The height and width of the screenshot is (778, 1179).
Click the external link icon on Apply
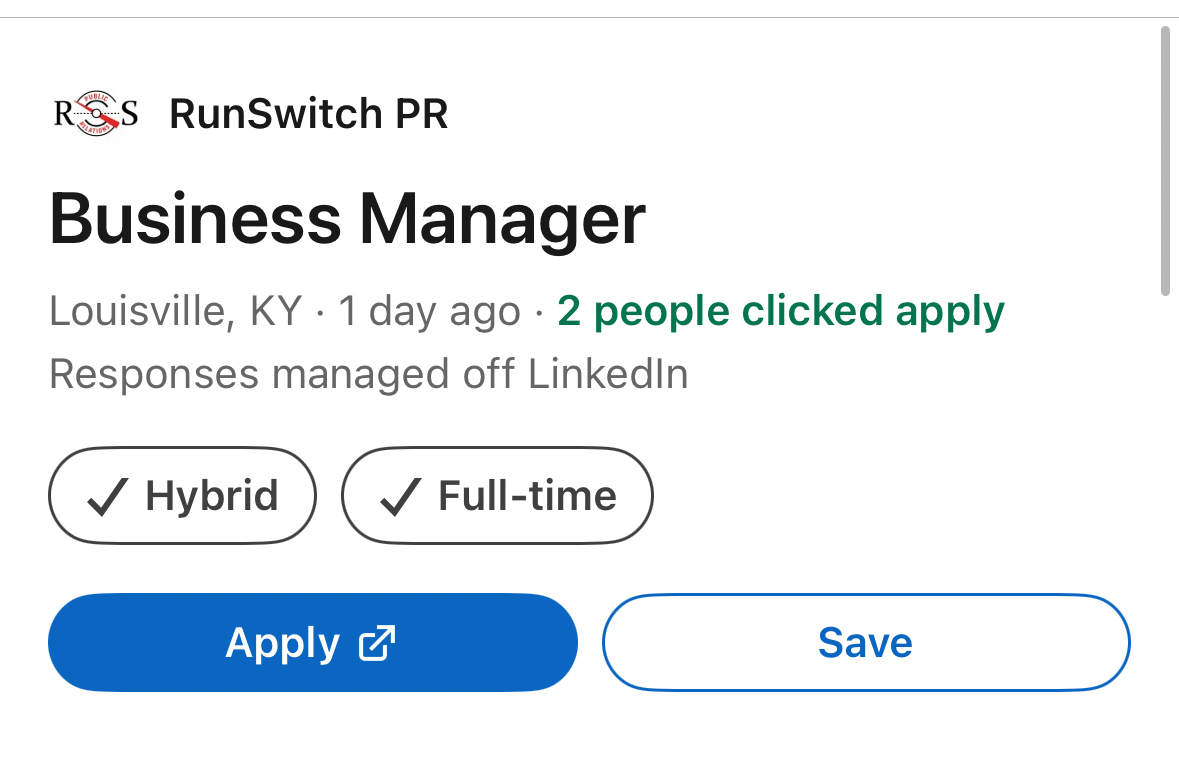(x=377, y=643)
